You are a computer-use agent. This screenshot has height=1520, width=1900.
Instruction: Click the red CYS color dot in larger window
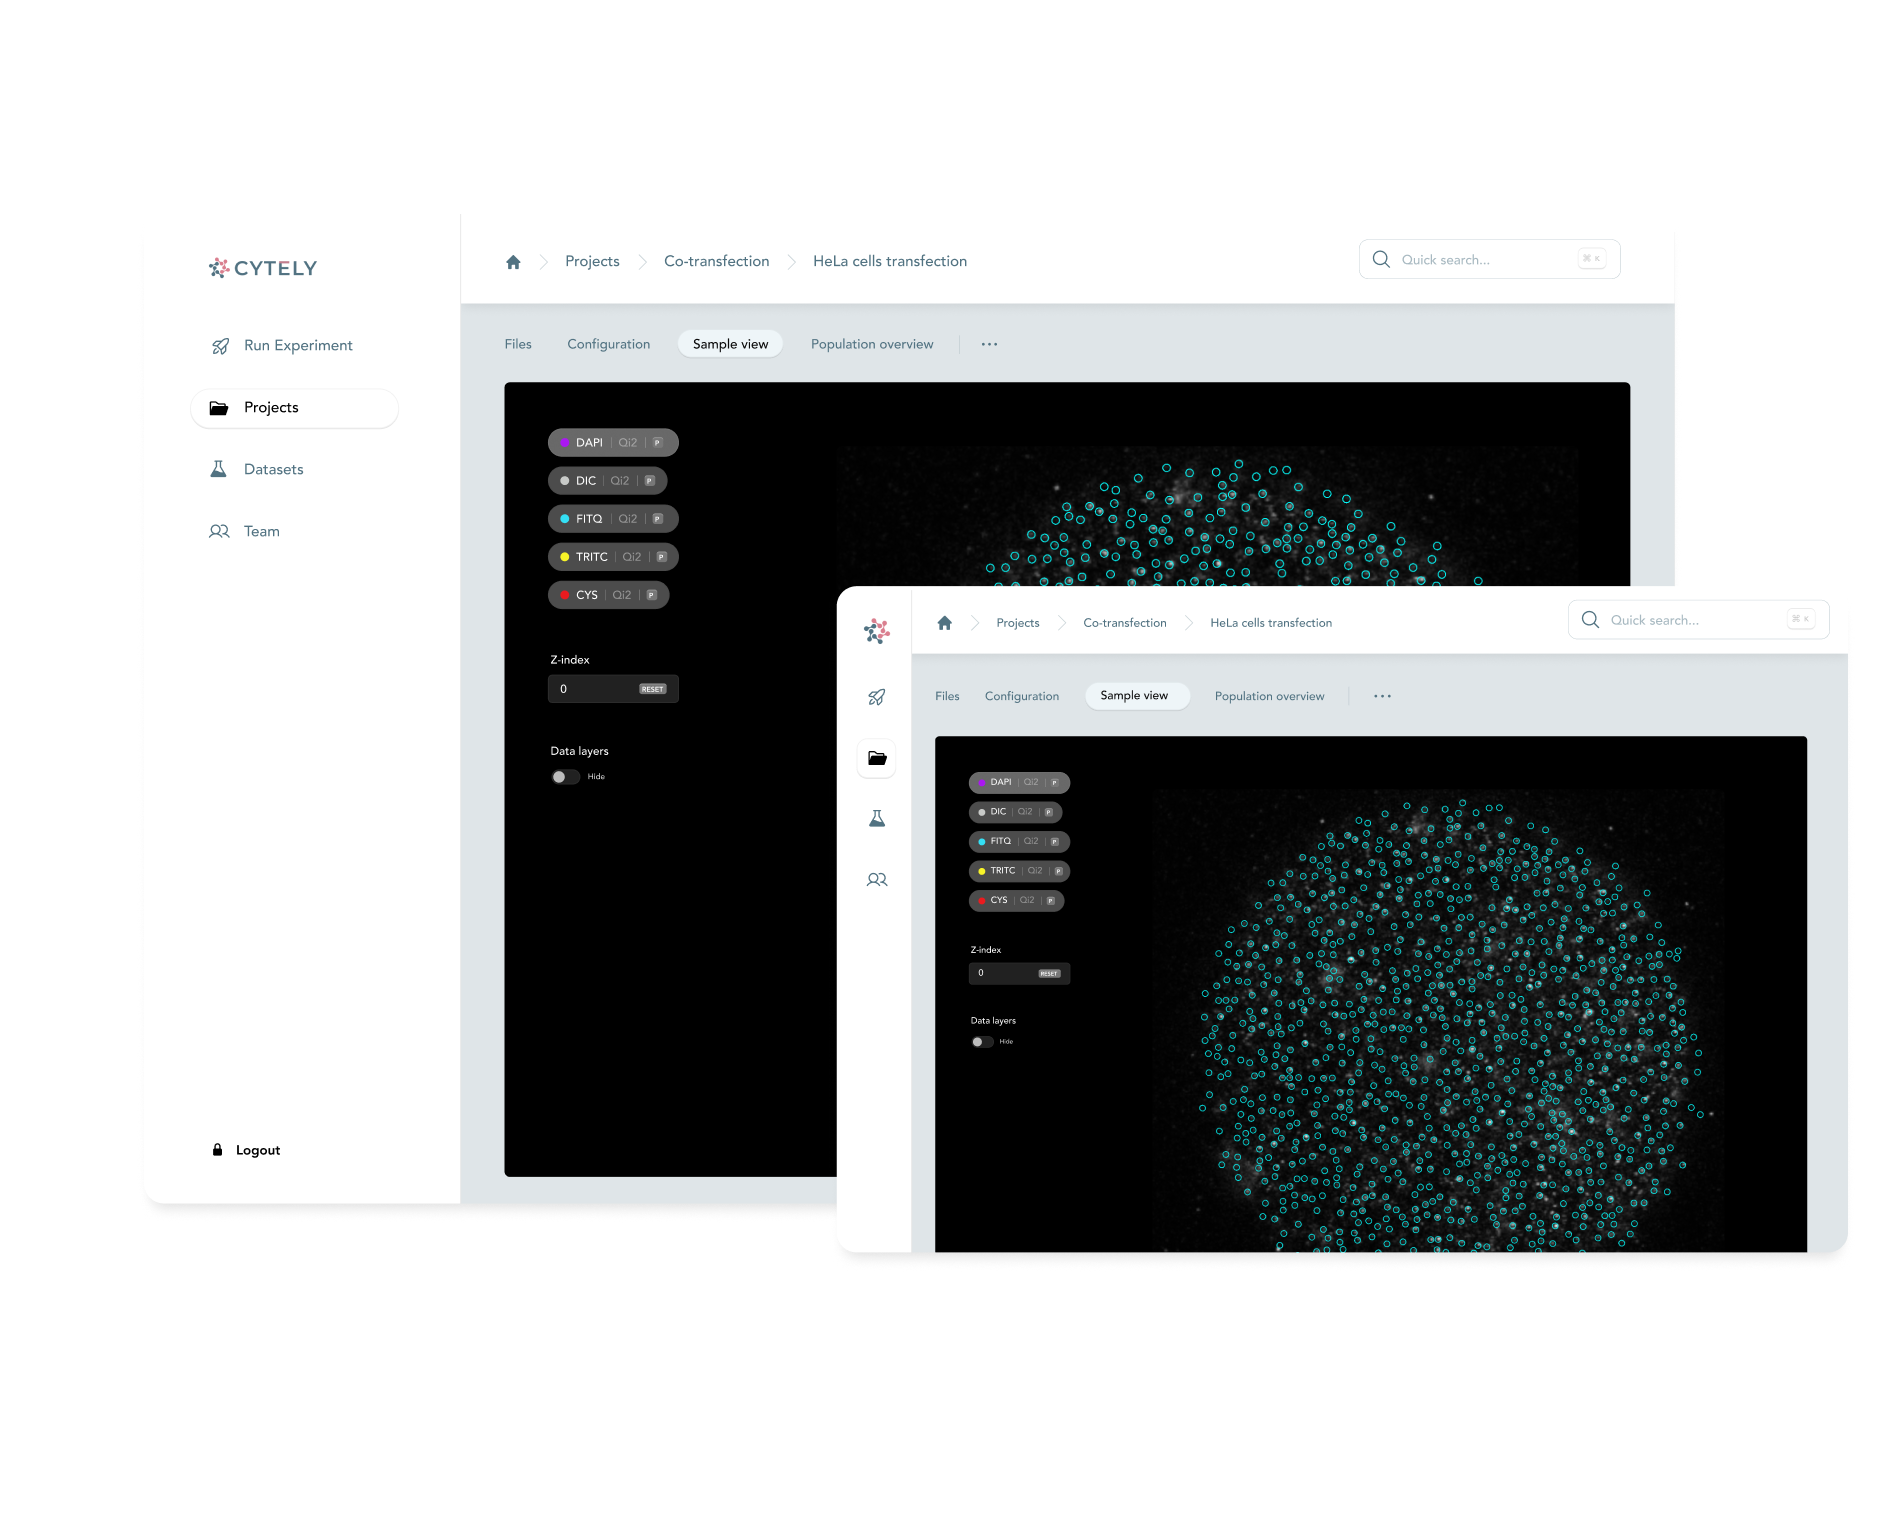[565, 595]
